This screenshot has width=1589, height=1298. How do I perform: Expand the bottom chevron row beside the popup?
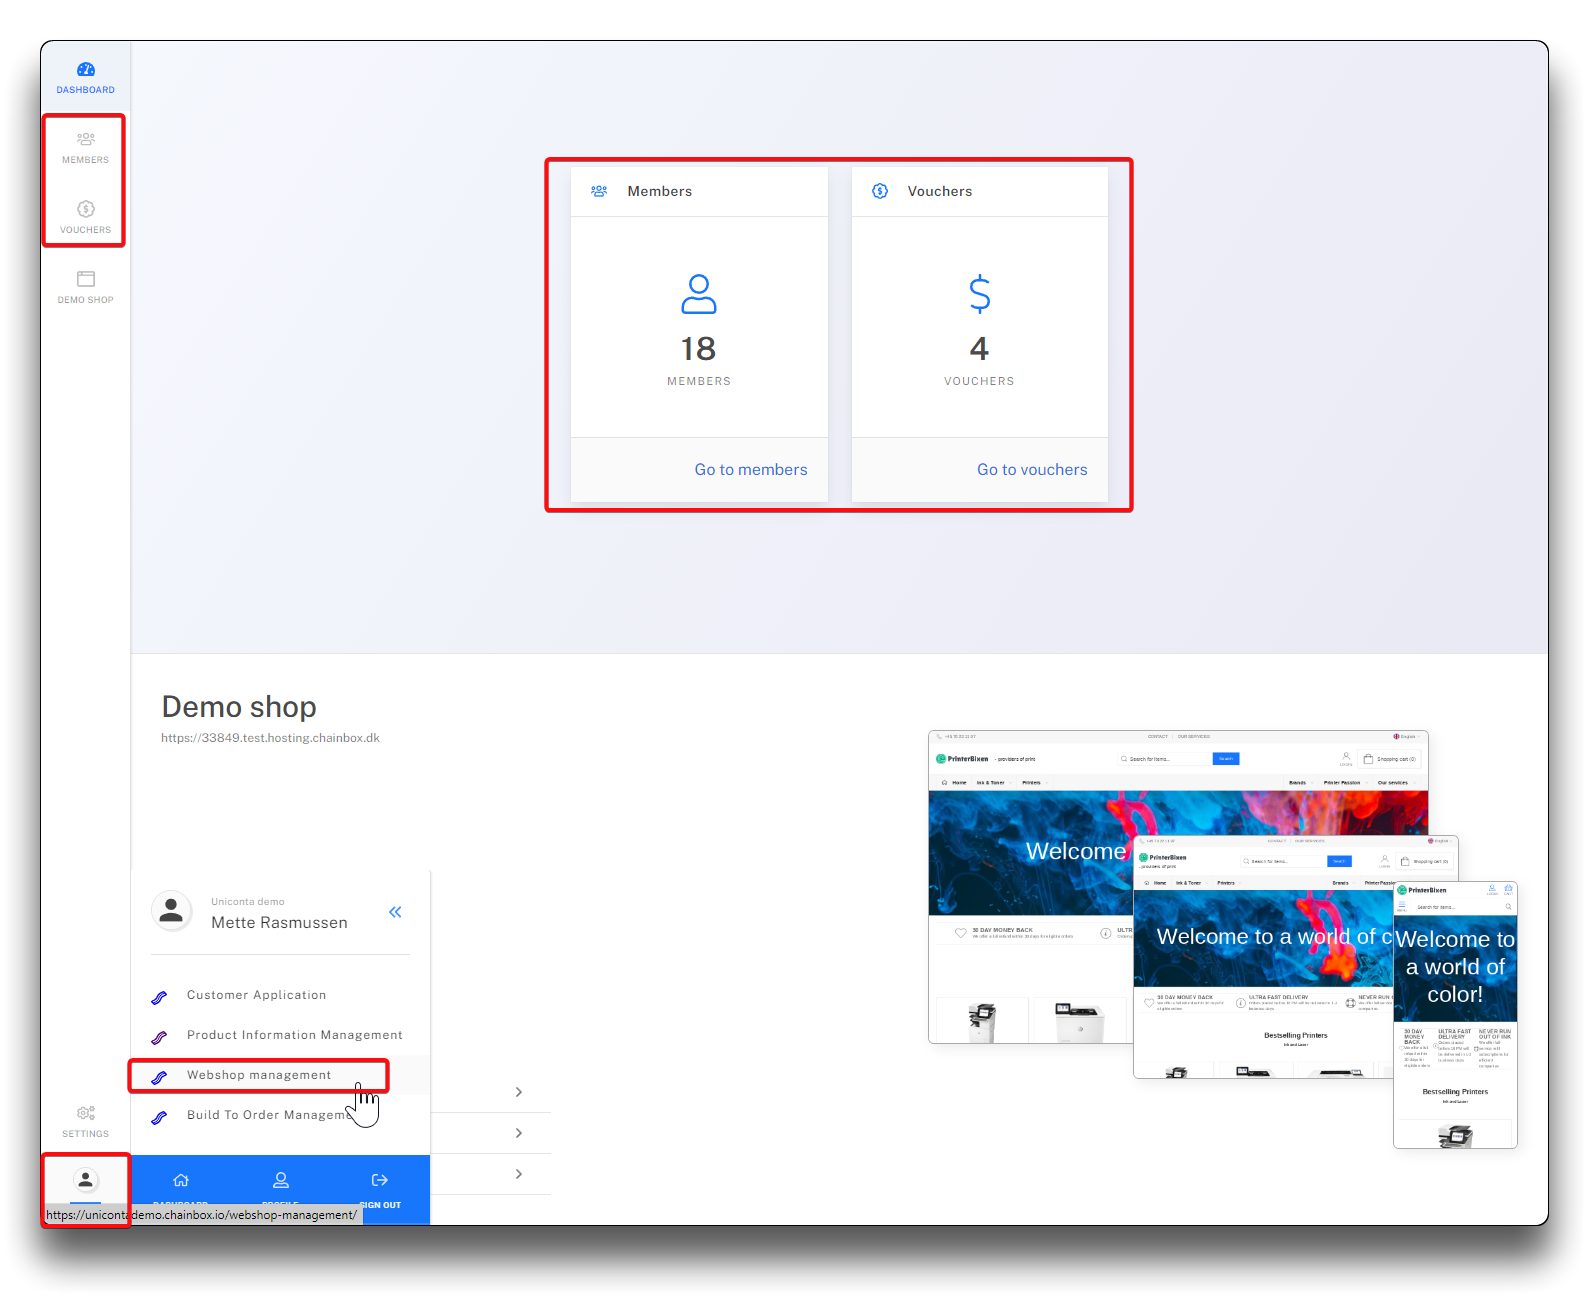518,1174
